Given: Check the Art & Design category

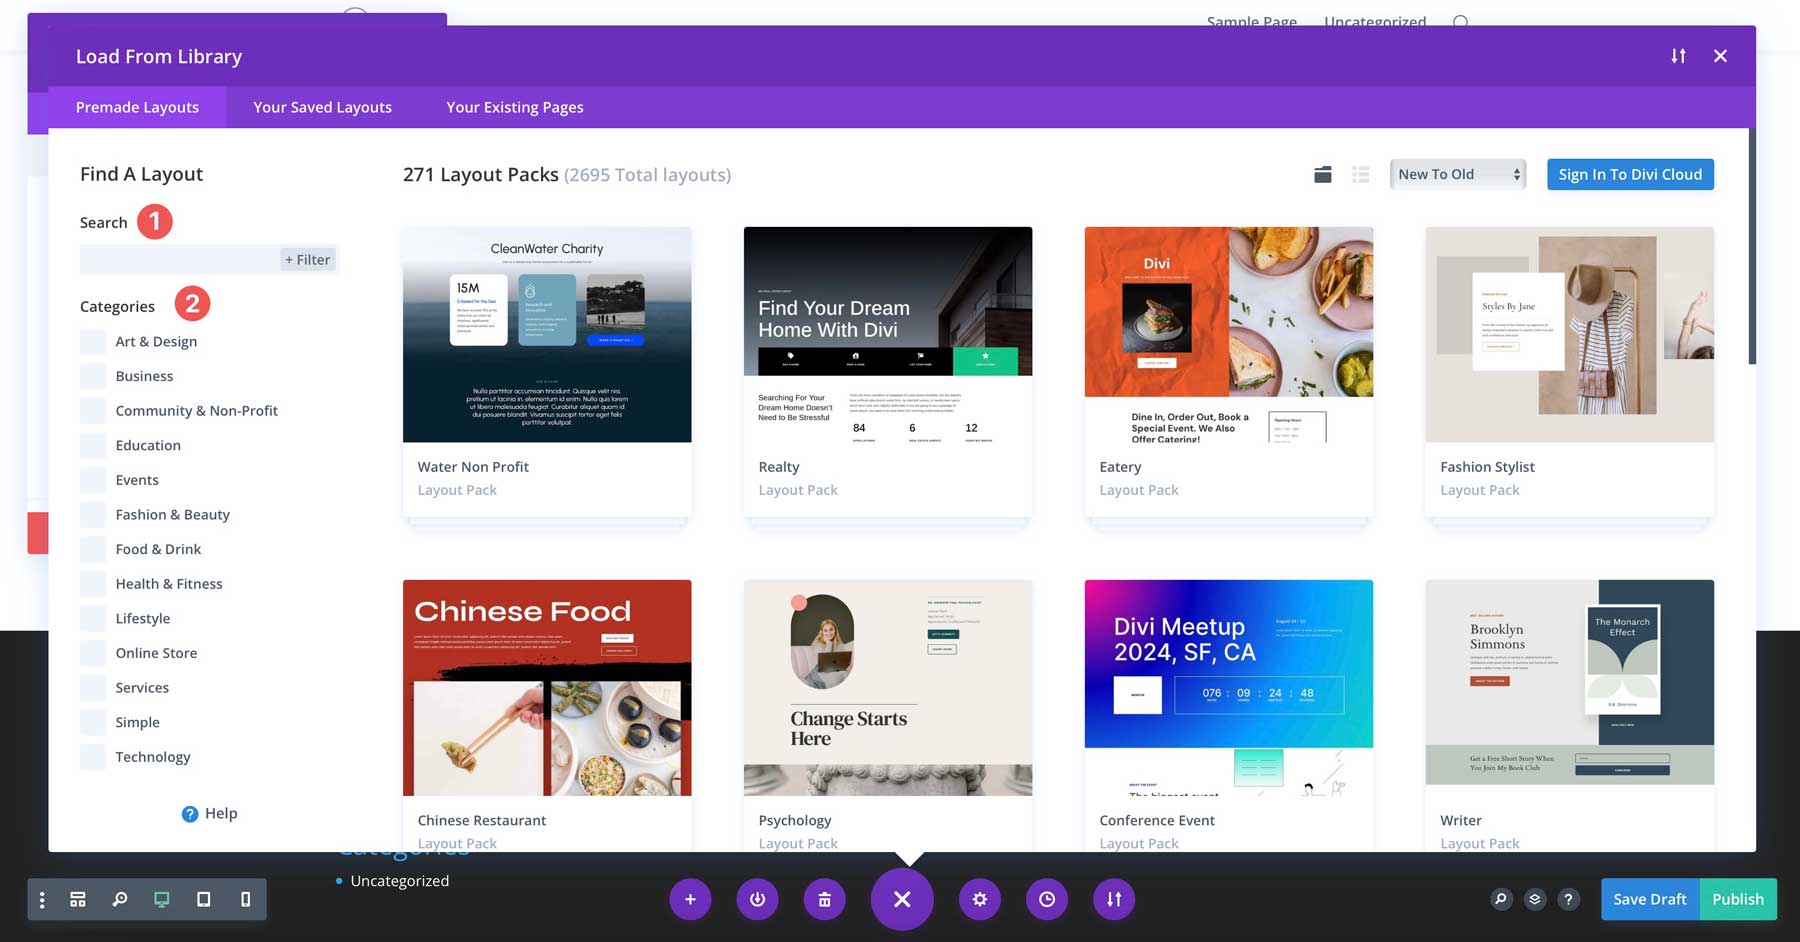Looking at the screenshot, I should [x=93, y=342].
